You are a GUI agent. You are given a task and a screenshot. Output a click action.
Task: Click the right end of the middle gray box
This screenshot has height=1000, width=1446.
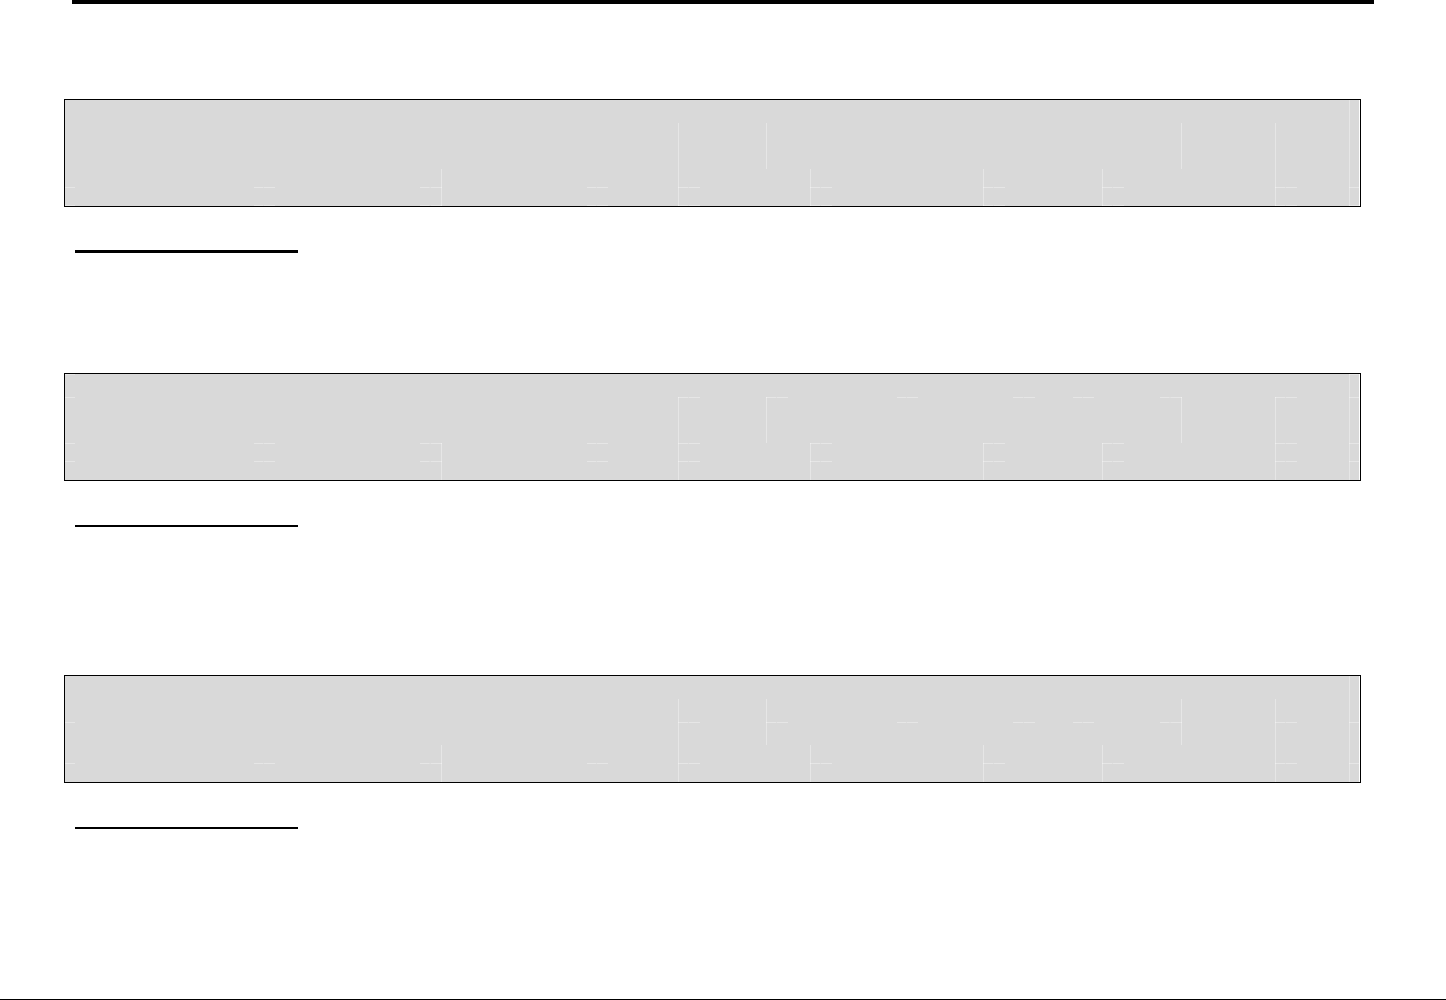[1353, 427]
